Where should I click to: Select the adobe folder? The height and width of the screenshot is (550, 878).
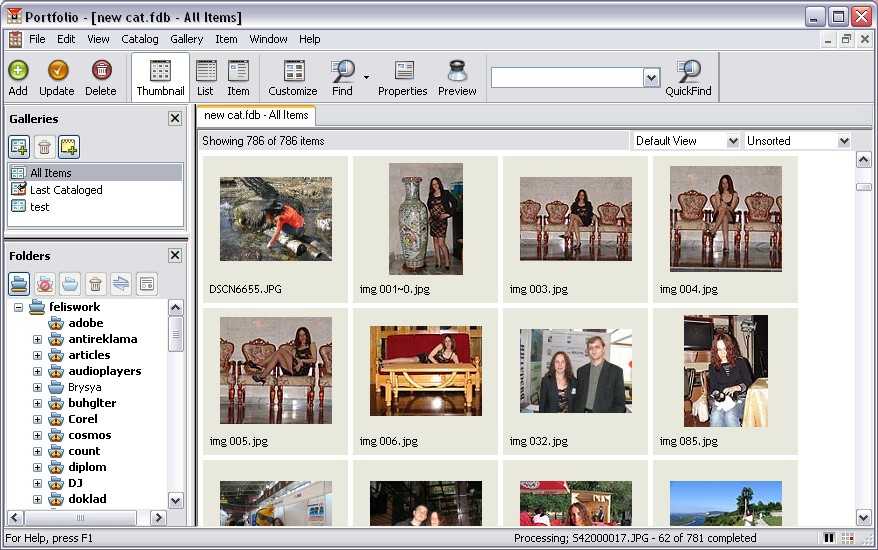coord(86,323)
